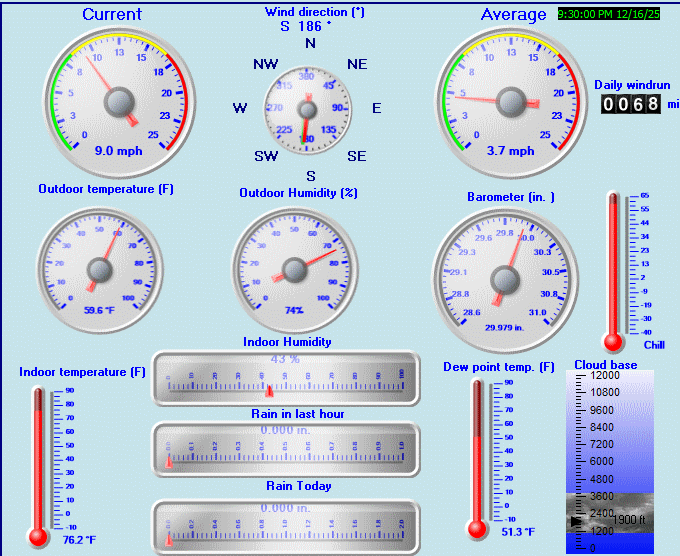Click the Rain in last hour bar gauge
The image size is (680, 556).
pos(285,450)
